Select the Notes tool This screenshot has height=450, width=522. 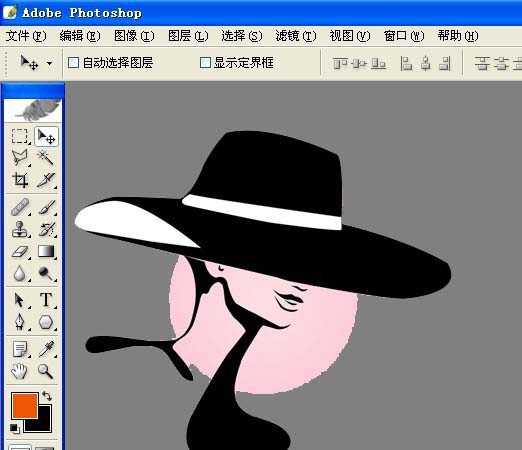19,349
